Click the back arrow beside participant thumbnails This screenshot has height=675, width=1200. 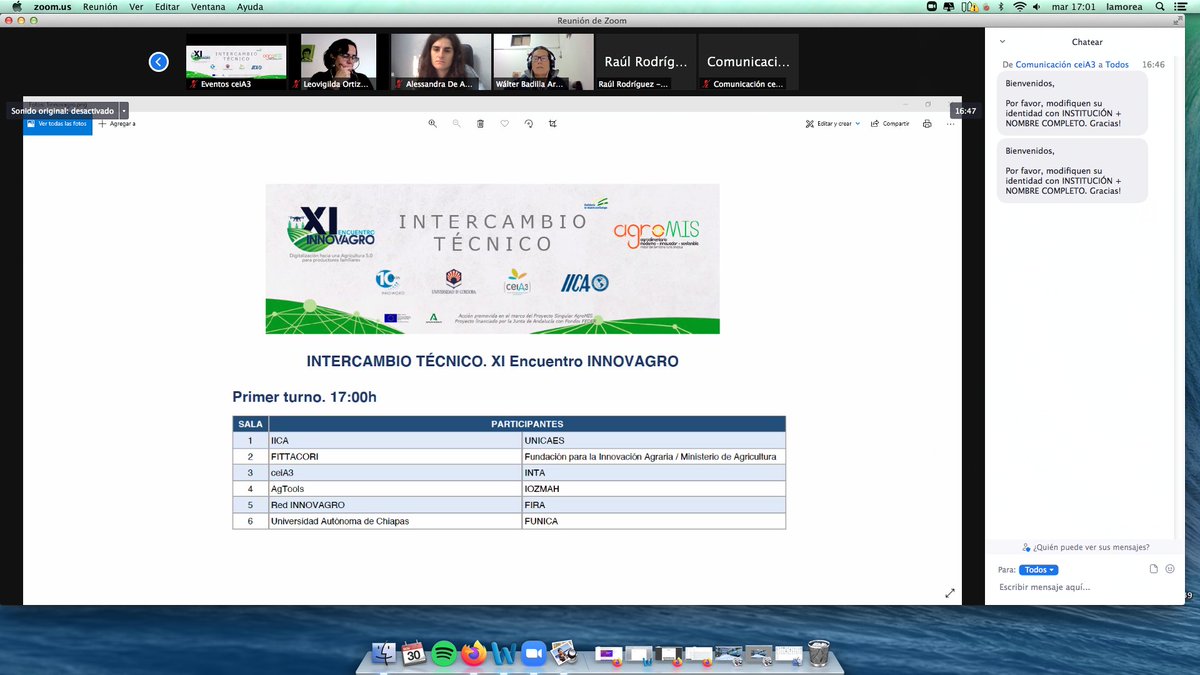tap(158, 62)
